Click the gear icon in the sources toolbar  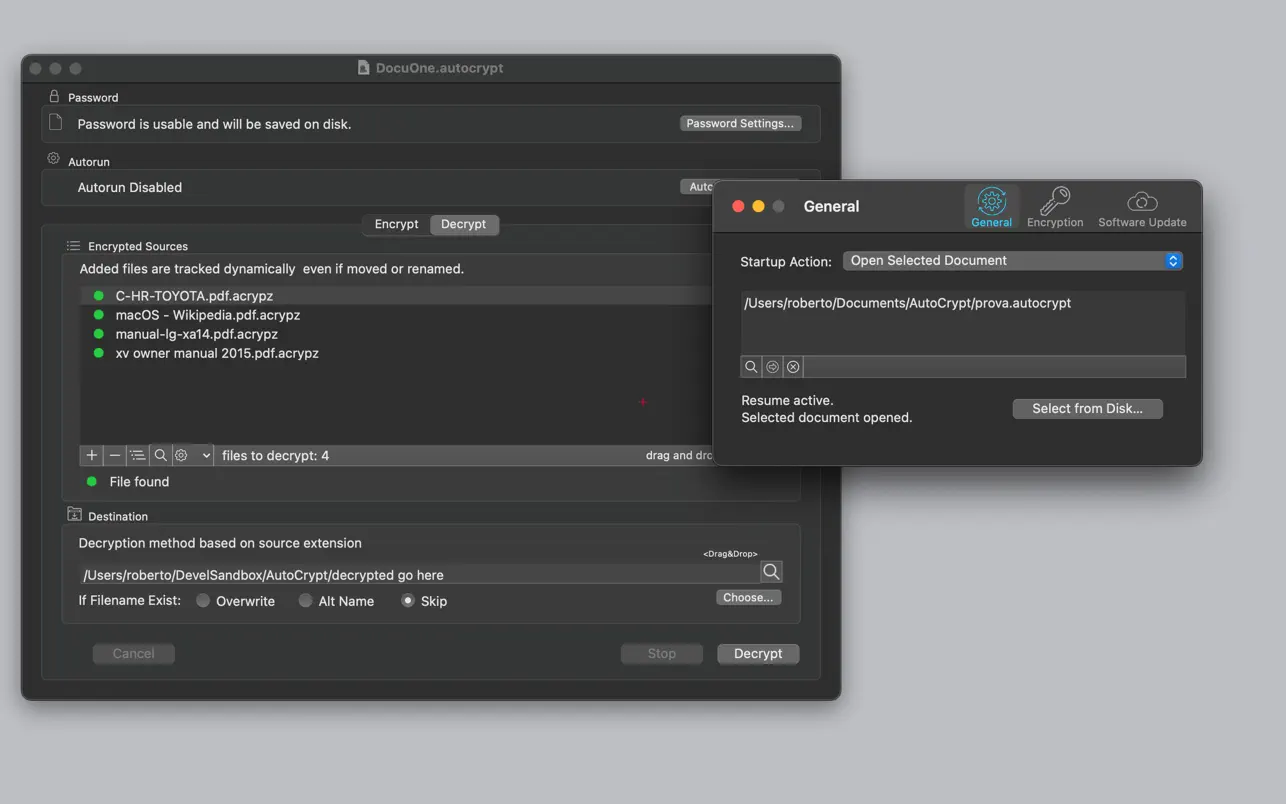pyautogui.click(x=182, y=455)
